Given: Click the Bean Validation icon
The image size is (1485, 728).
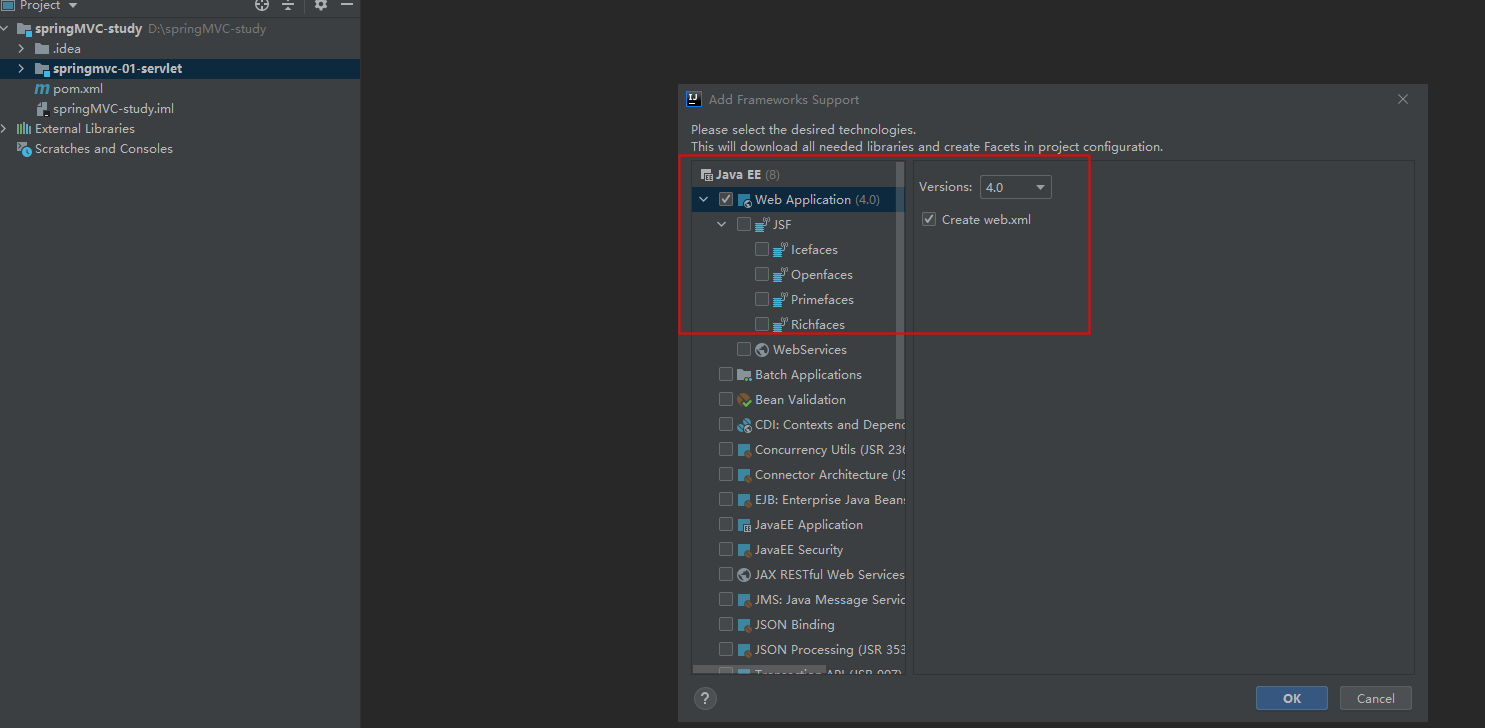Looking at the screenshot, I should [x=745, y=400].
